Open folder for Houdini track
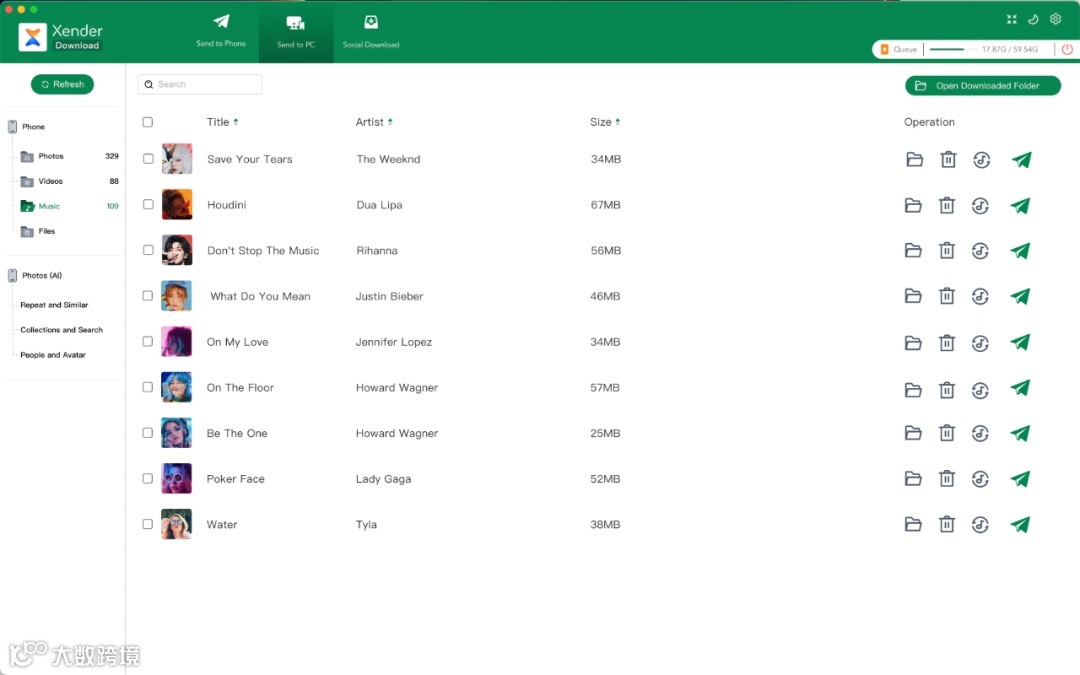 [x=913, y=205]
